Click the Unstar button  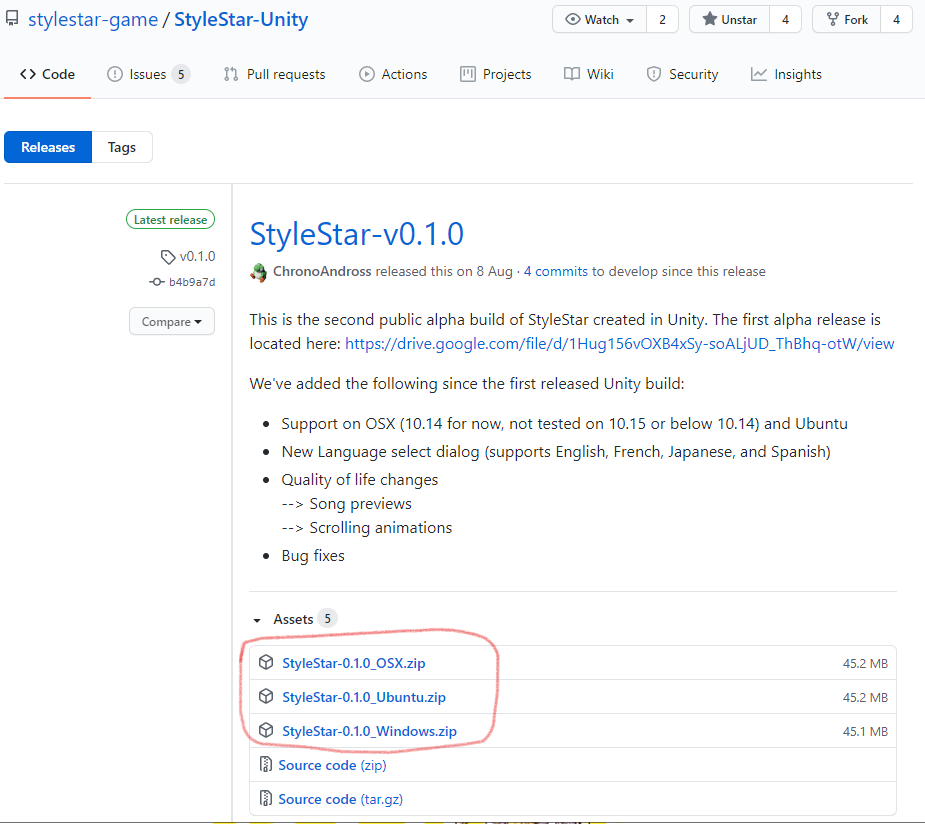730,19
